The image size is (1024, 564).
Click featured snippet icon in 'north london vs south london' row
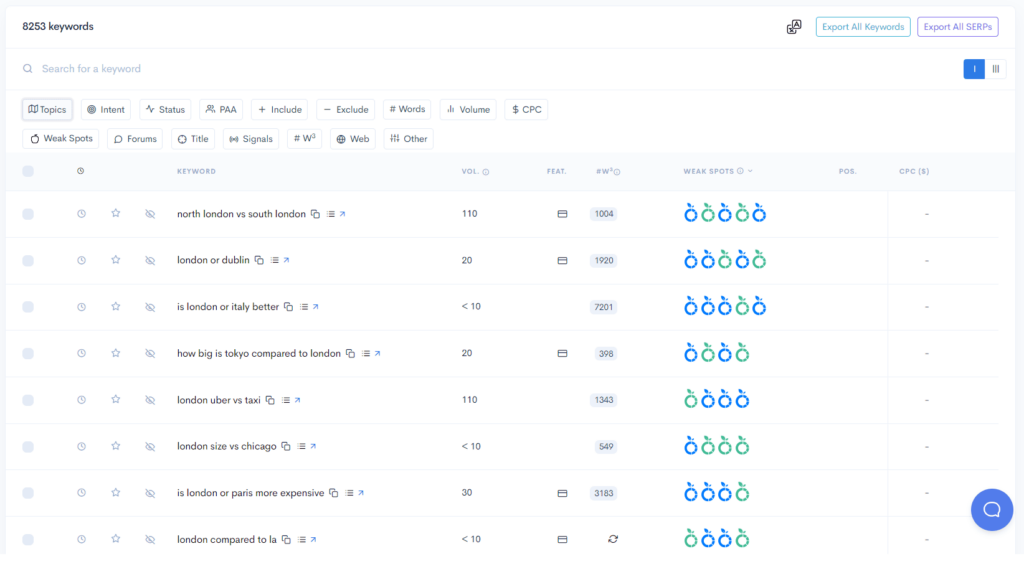562,214
